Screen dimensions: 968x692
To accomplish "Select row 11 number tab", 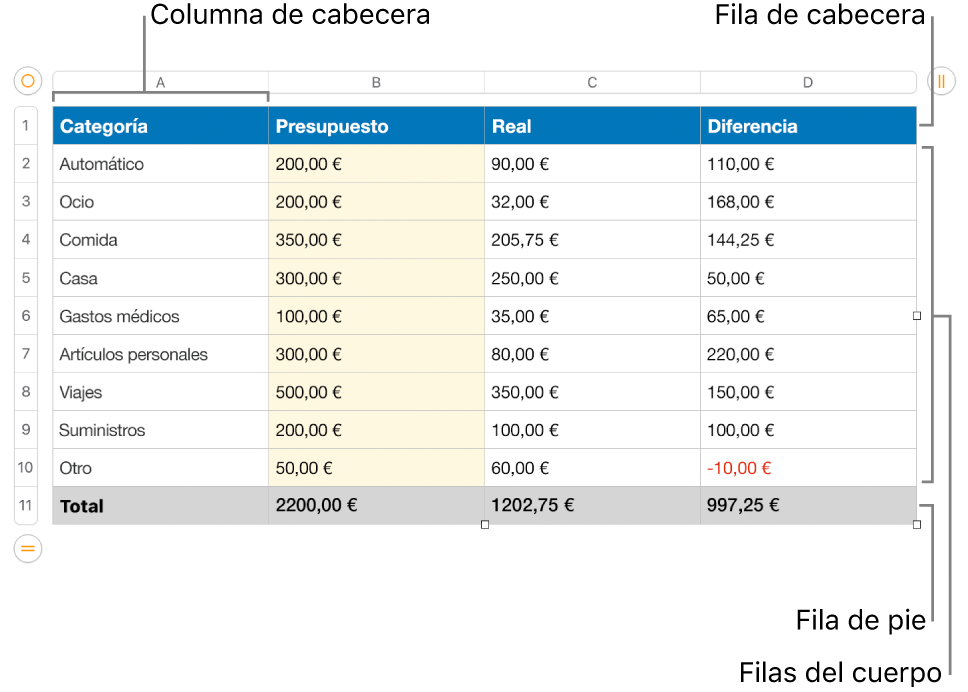I will click(26, 506).
